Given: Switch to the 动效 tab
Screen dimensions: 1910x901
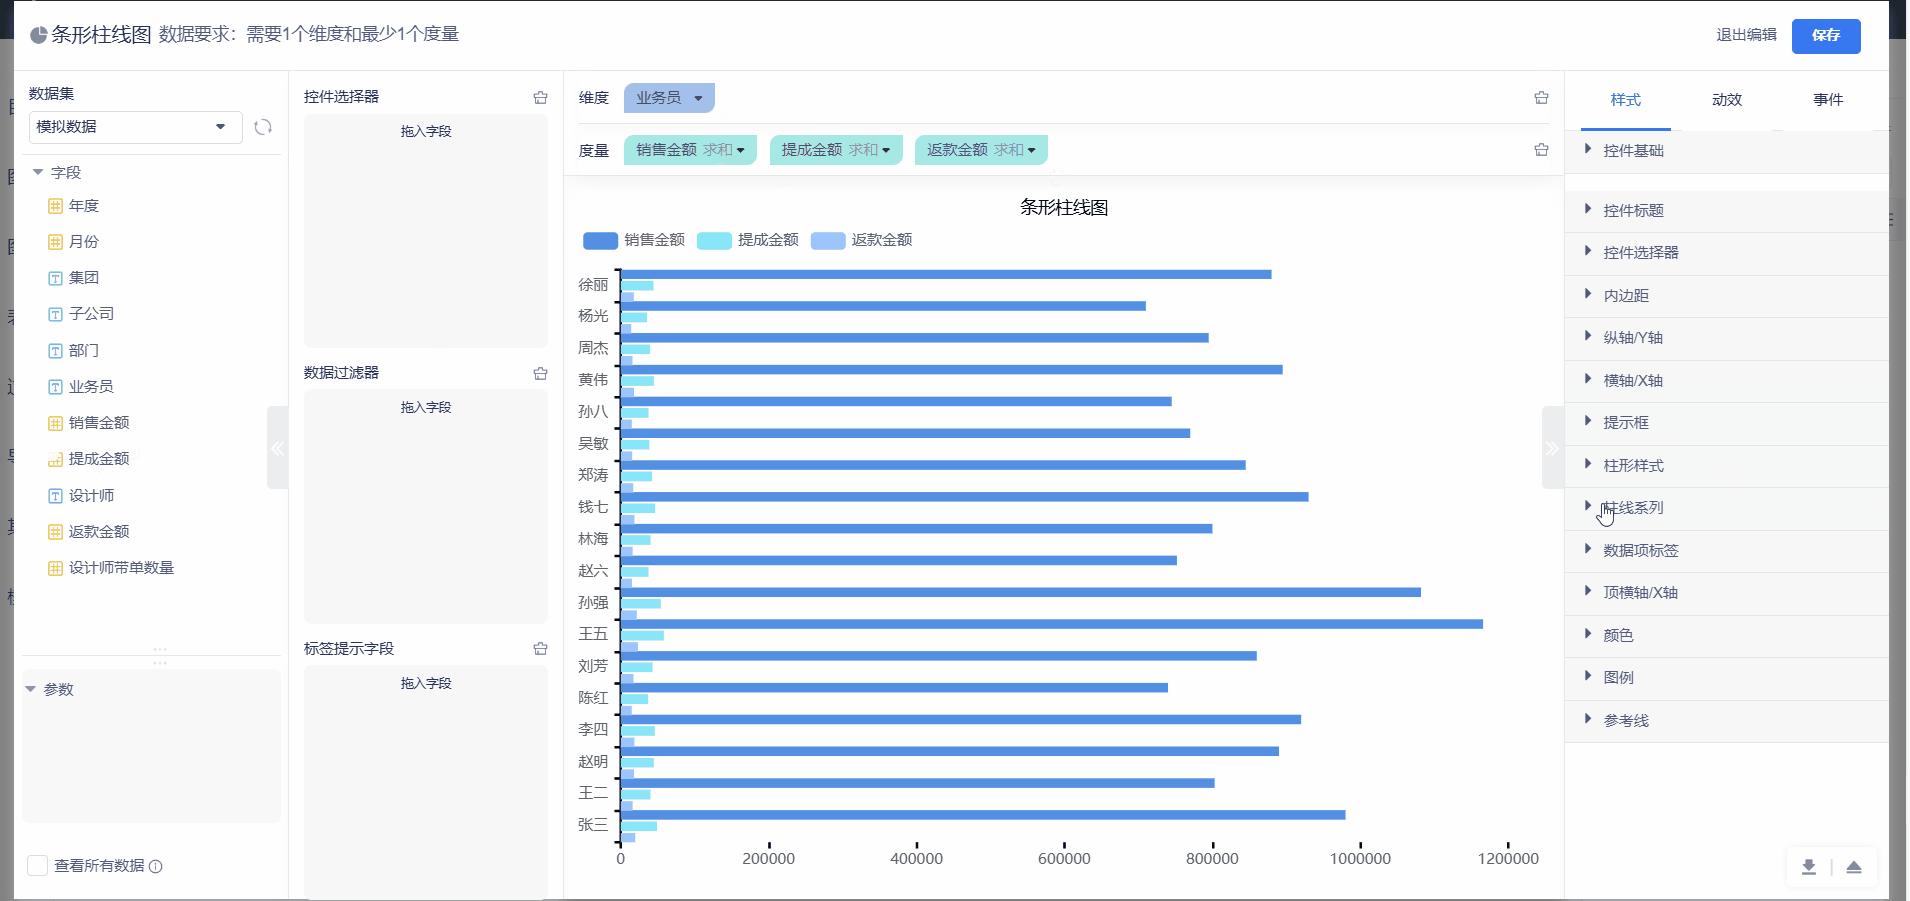Looking at the screenshot, I should pyautogui.click(x=1727, y=100).
